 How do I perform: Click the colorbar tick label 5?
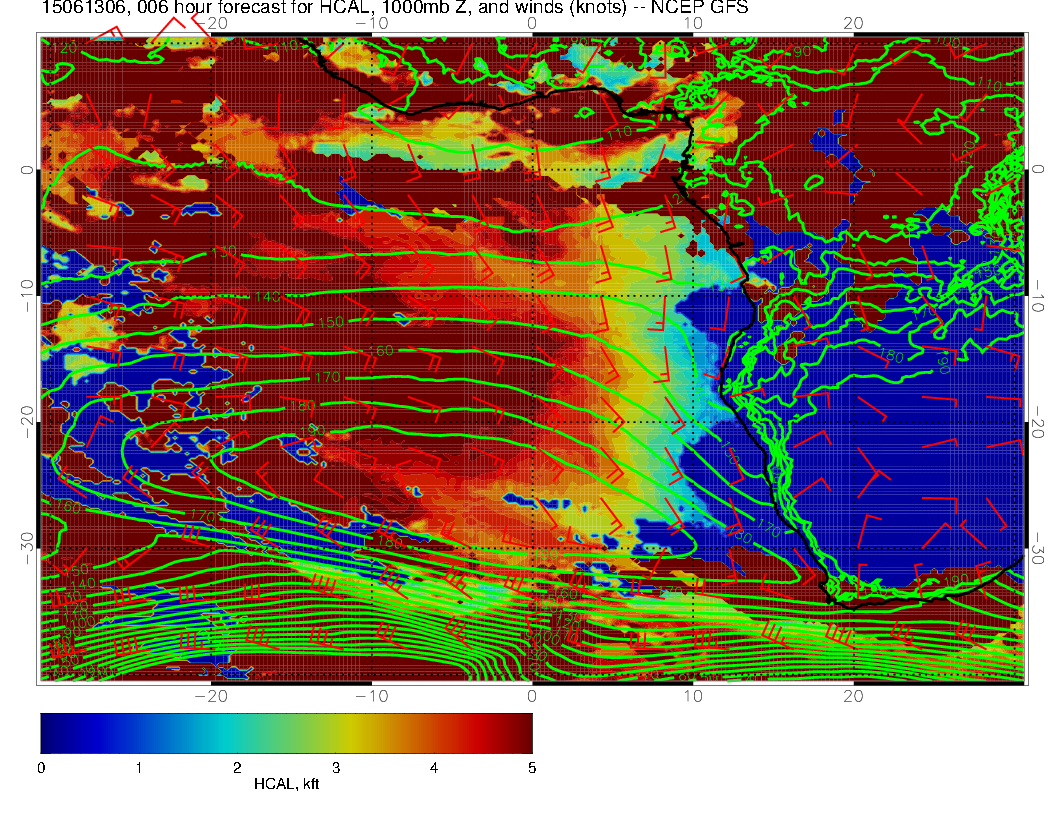[x=532, y=768]
